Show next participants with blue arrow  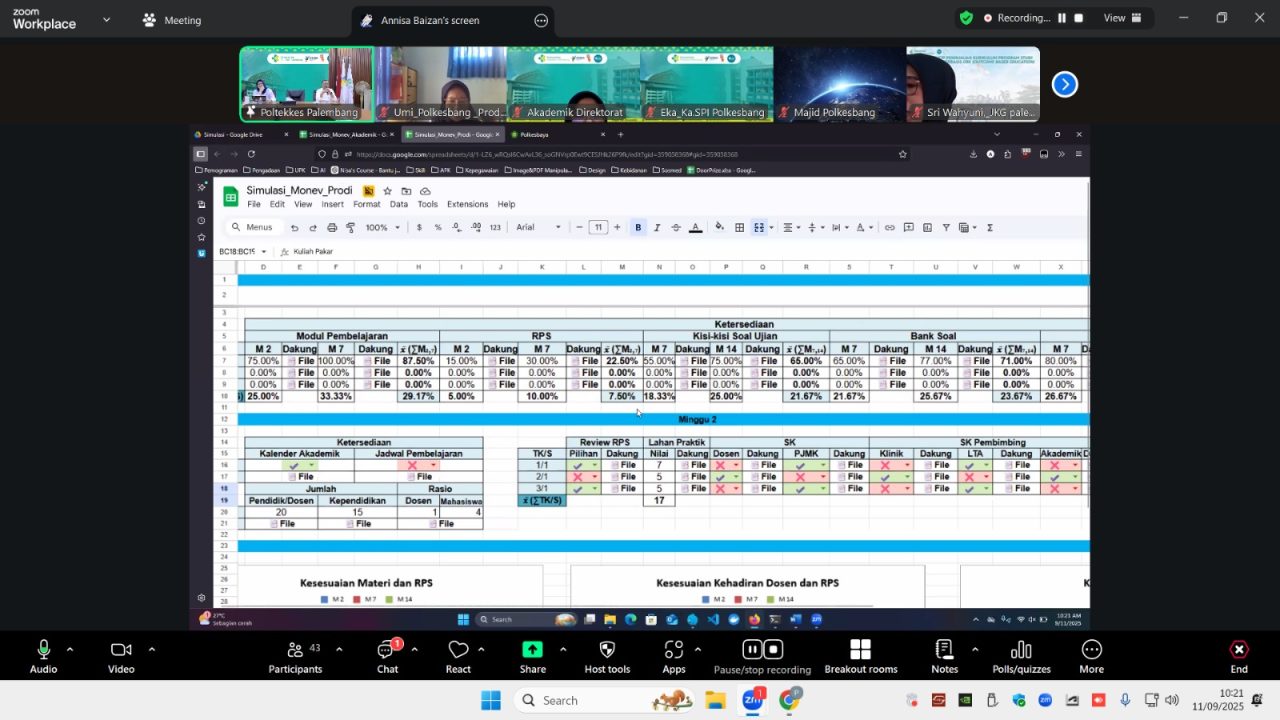pos(1065,85)
